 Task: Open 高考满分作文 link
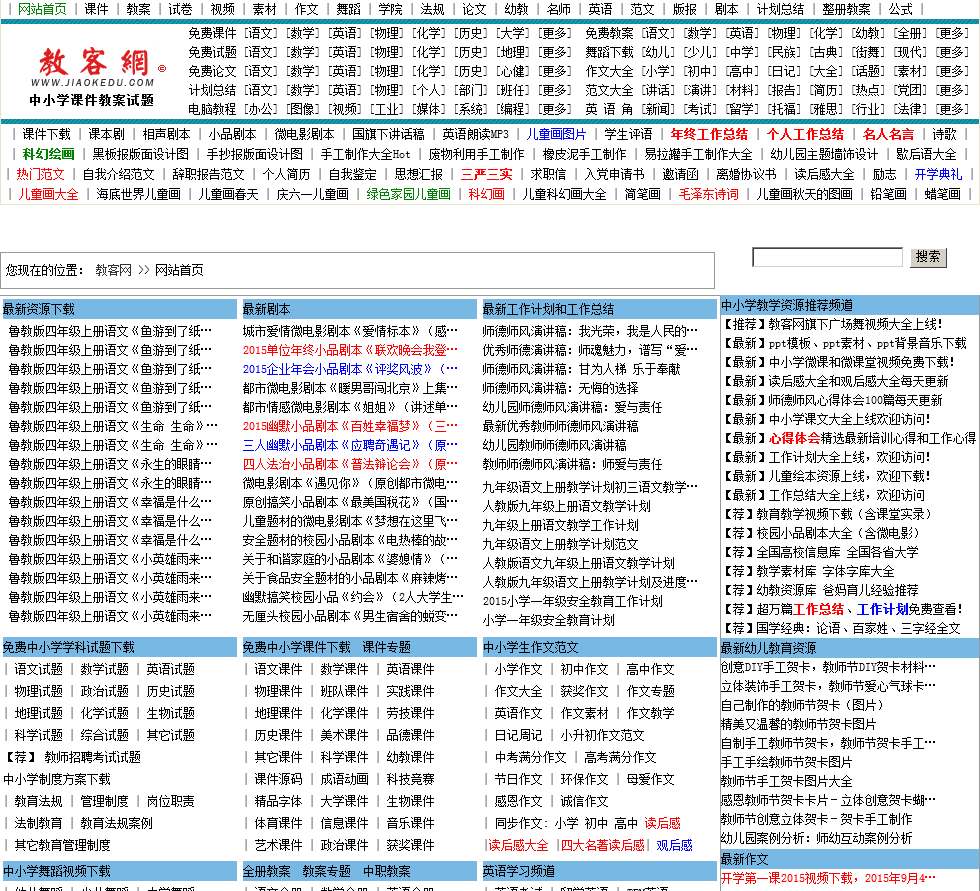pyautogui.click(x=620, y=757)
